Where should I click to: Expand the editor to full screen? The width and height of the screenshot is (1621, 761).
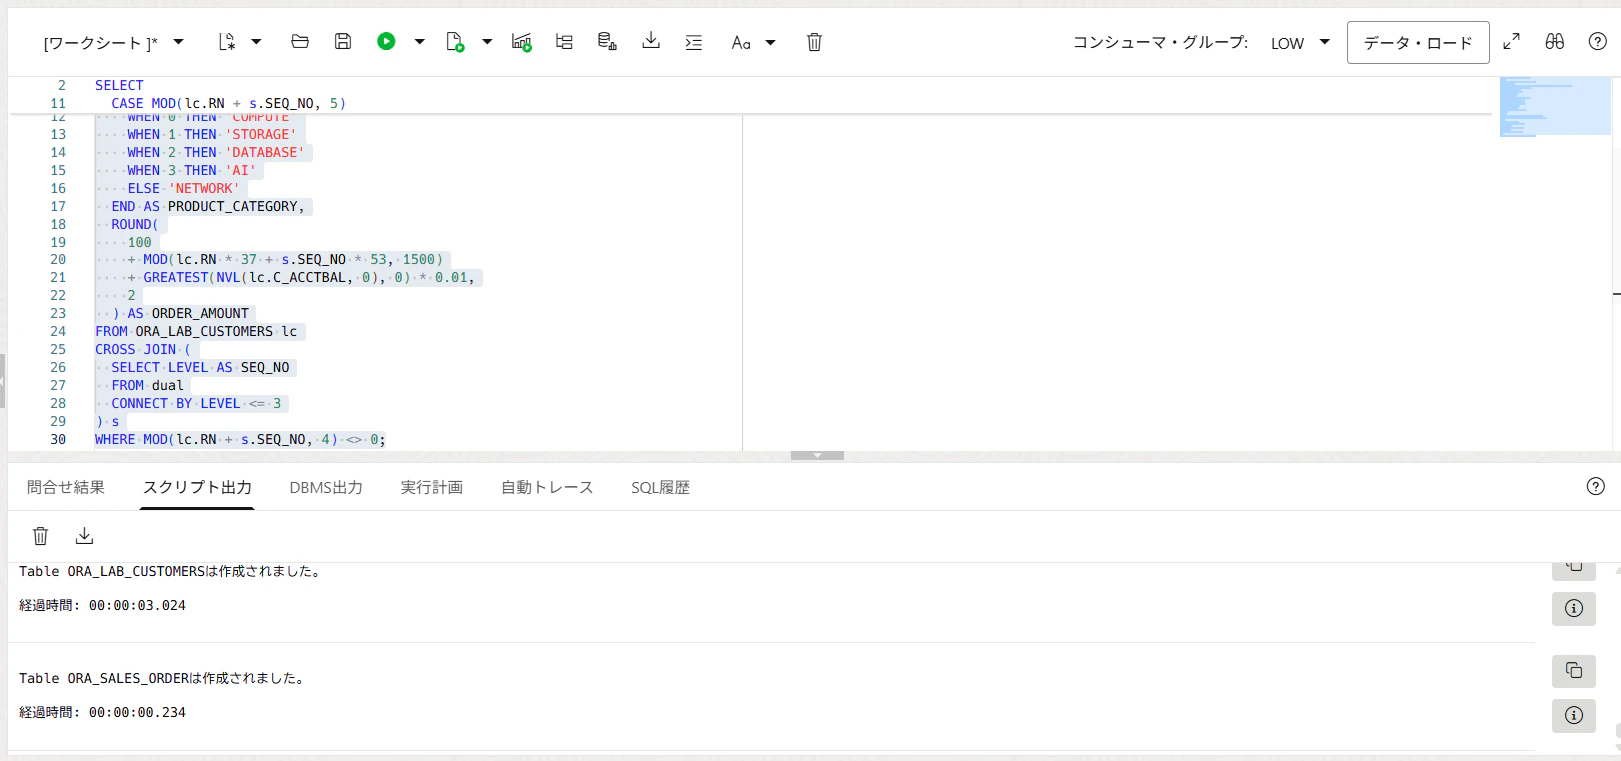tap(1512, 41)
